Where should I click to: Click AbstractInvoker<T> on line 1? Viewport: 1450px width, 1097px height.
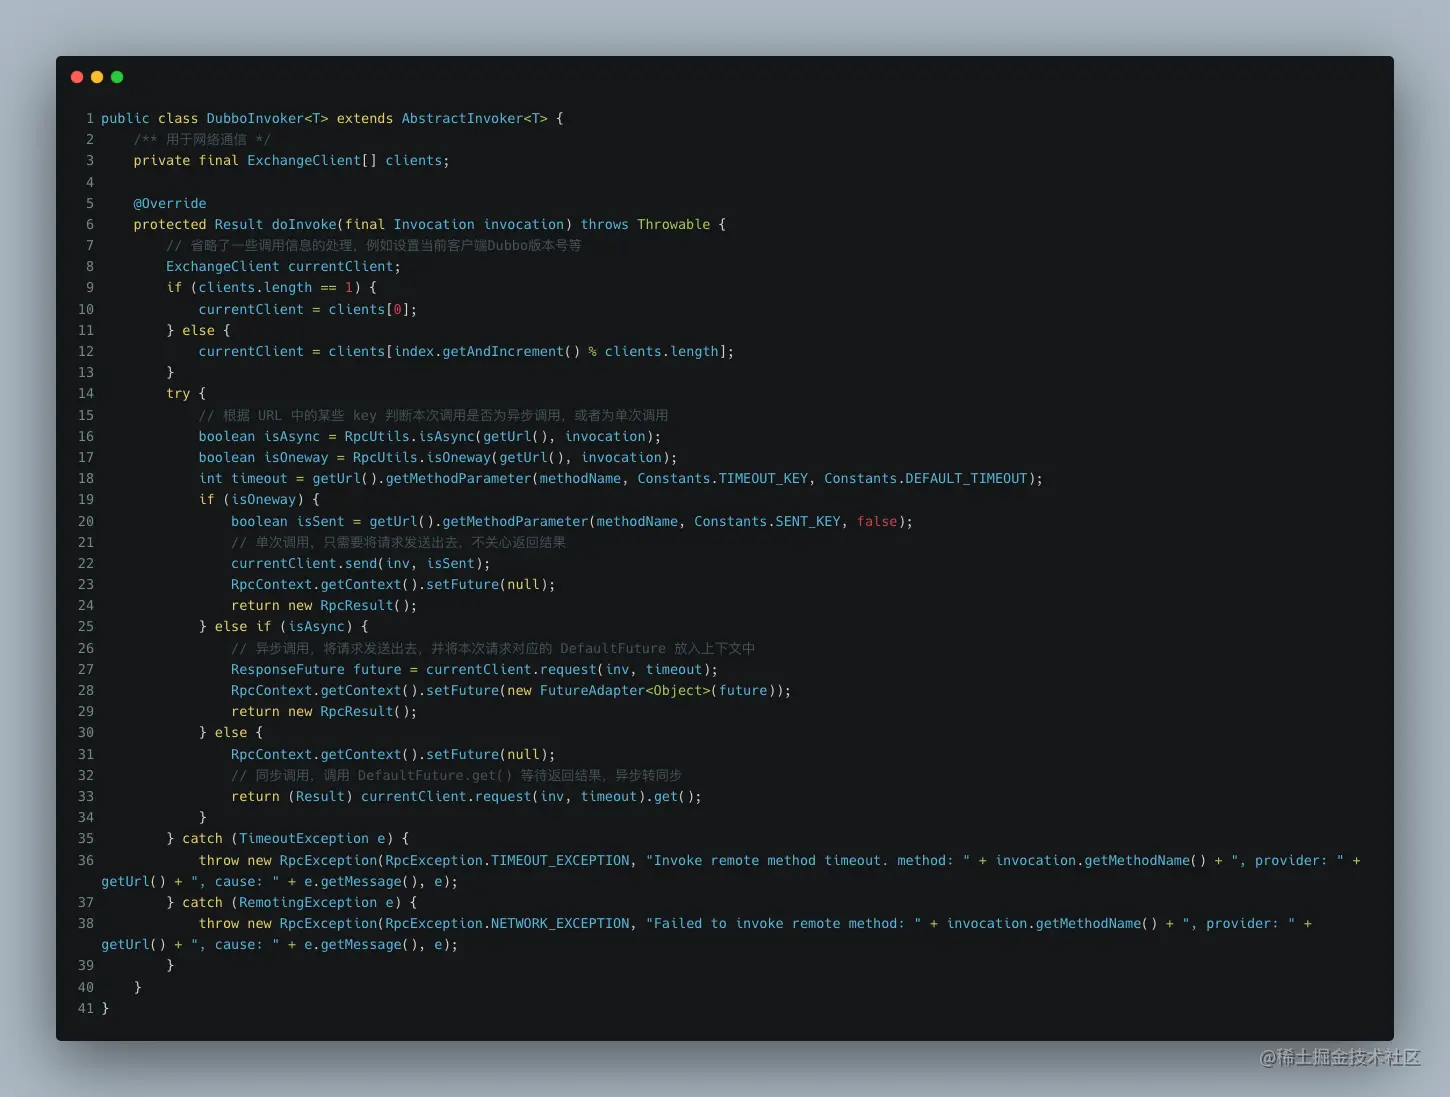point(475,118)
